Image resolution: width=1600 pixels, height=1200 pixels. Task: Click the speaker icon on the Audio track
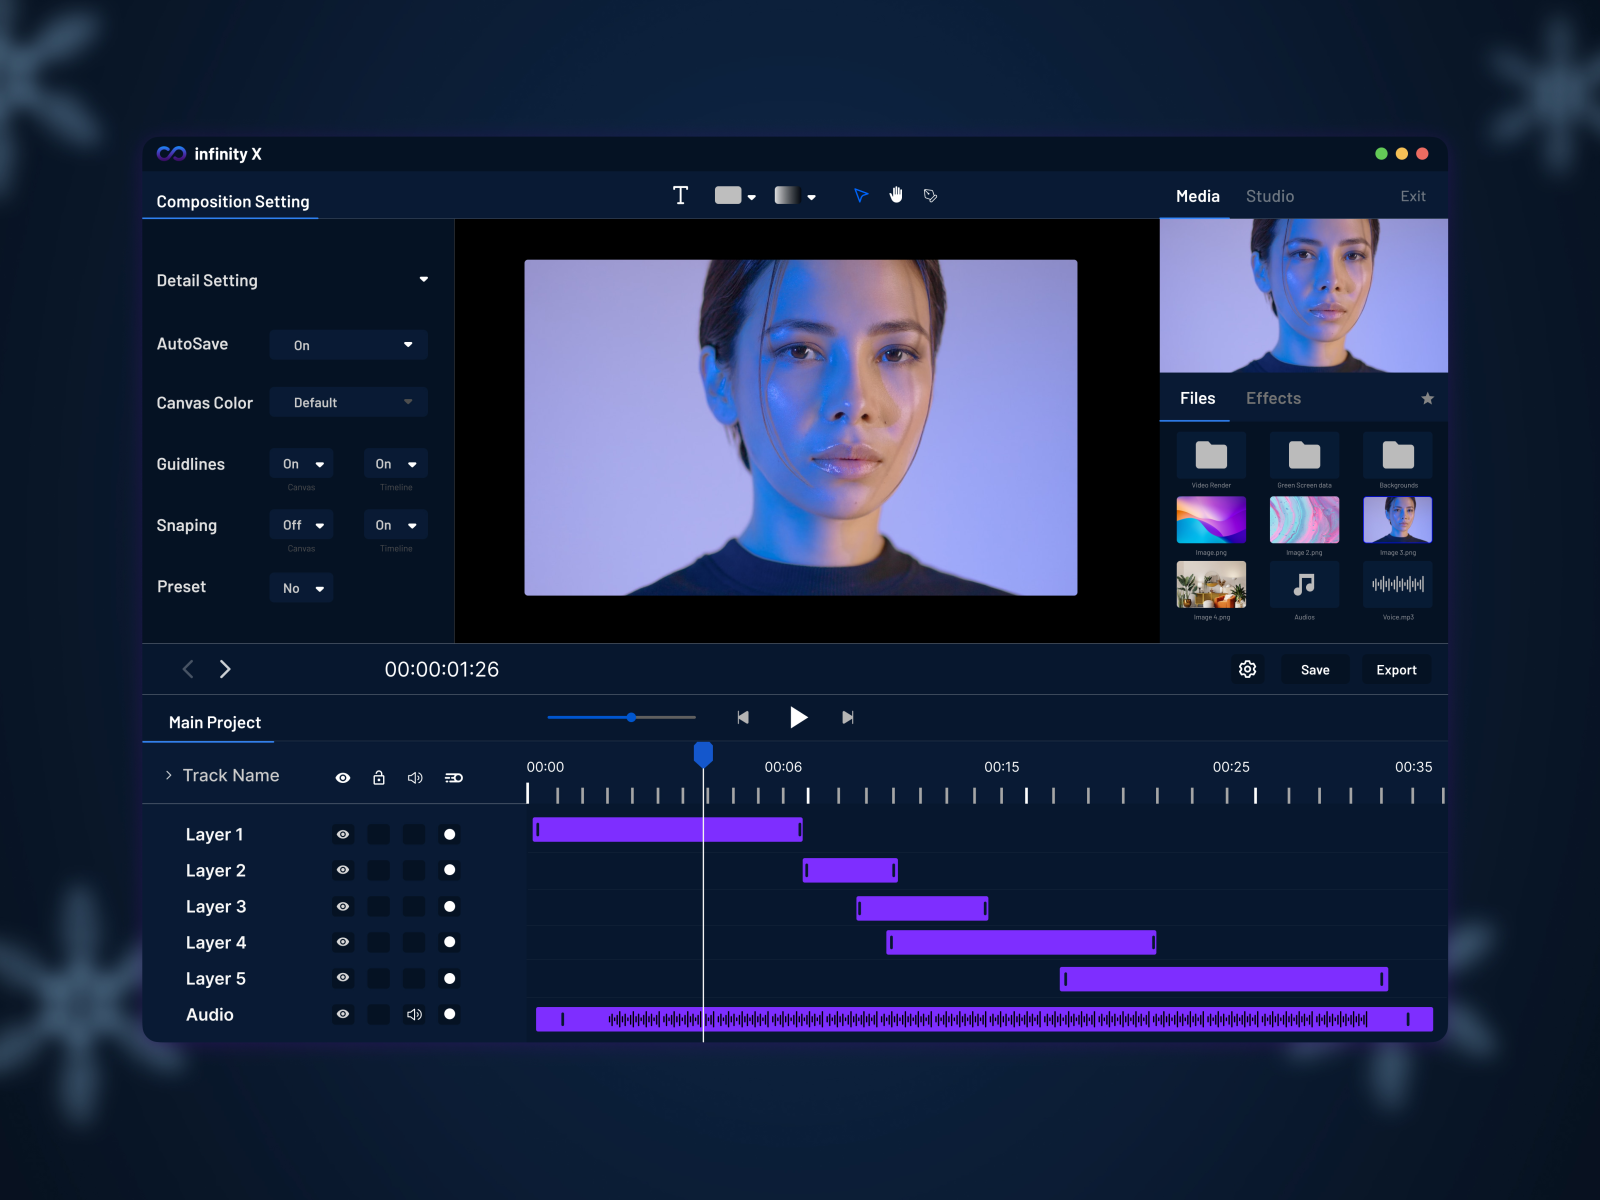tap(414, 1014)
